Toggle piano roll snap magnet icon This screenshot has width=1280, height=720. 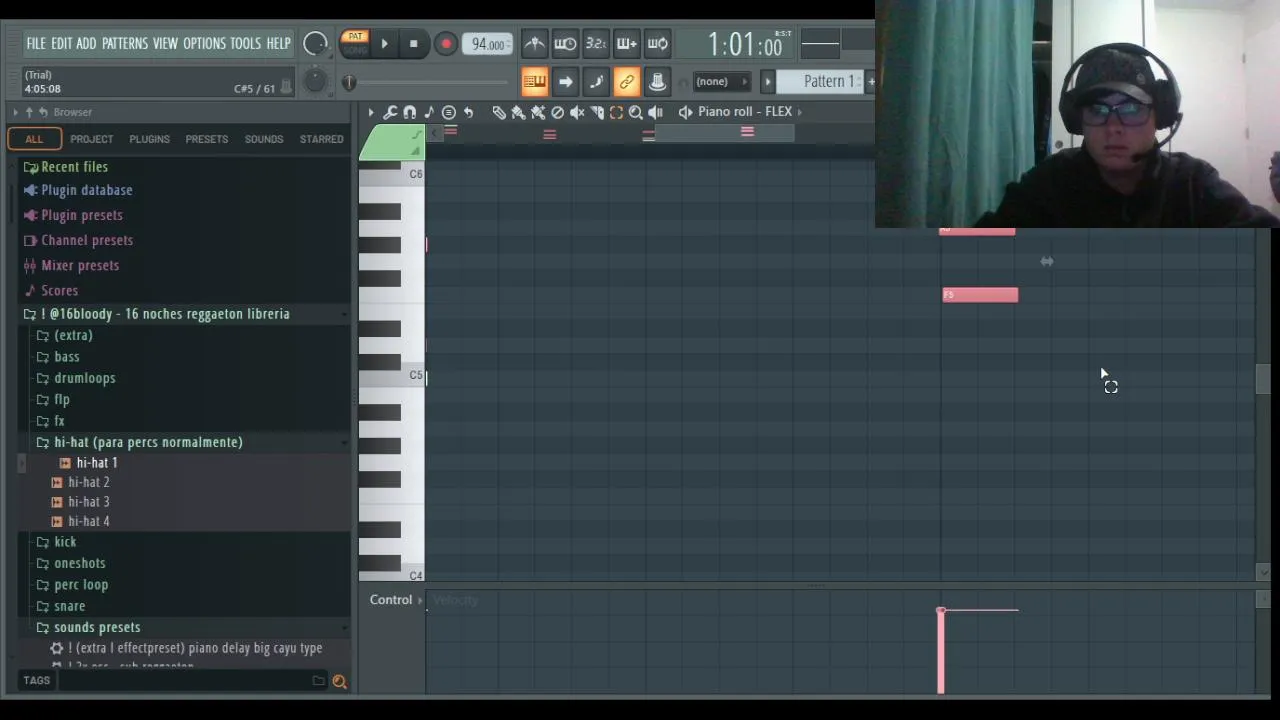[x=410, y=112]
